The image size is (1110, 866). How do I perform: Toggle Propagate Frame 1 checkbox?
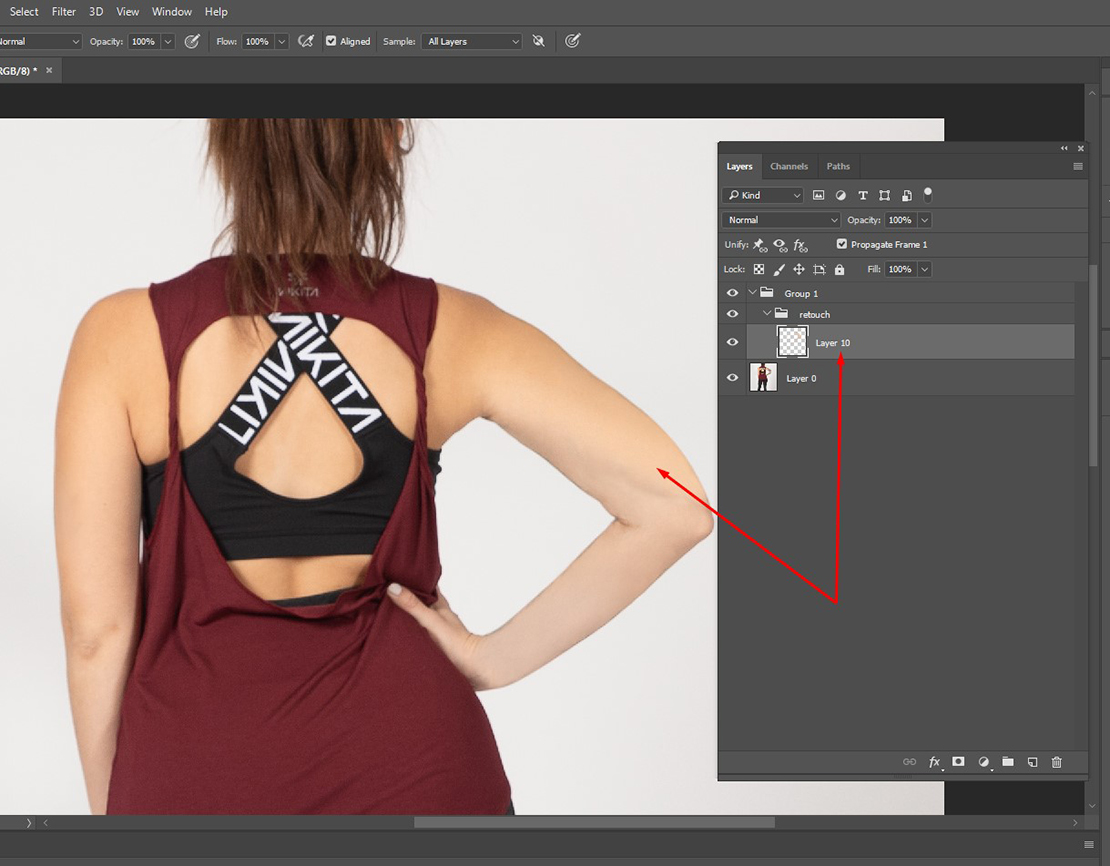tap(841, 244)
